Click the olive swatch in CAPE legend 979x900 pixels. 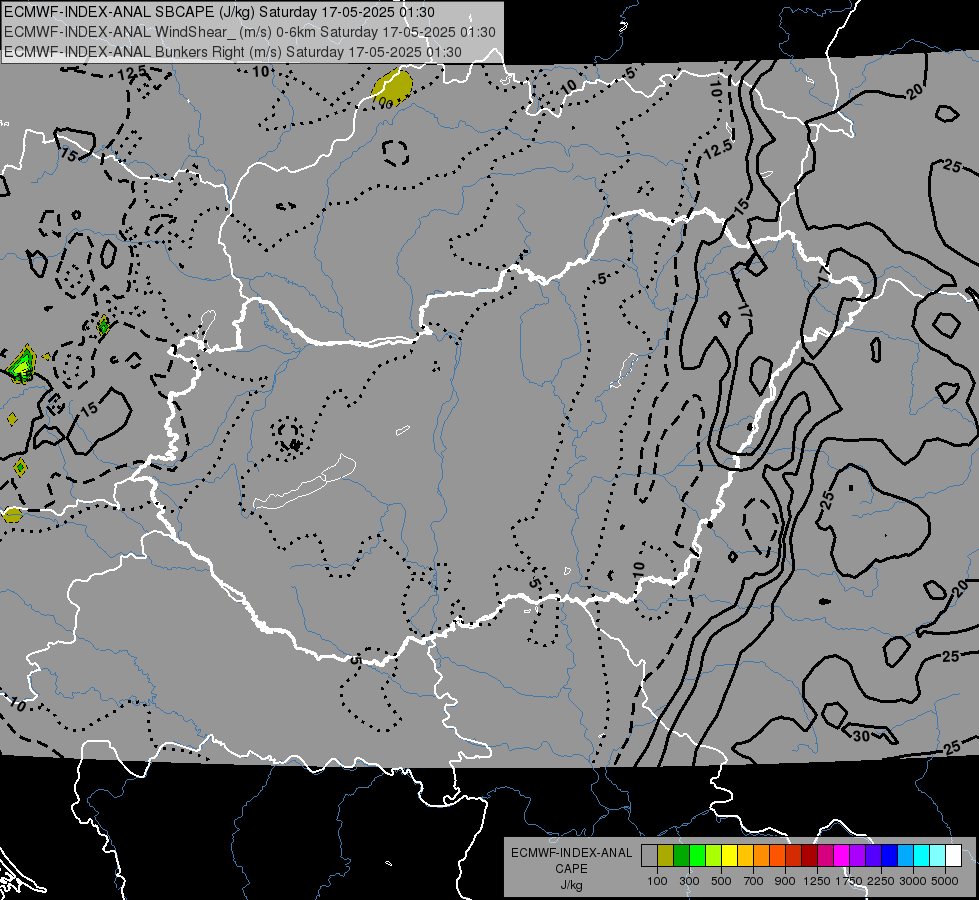click(x=666, y=856)
